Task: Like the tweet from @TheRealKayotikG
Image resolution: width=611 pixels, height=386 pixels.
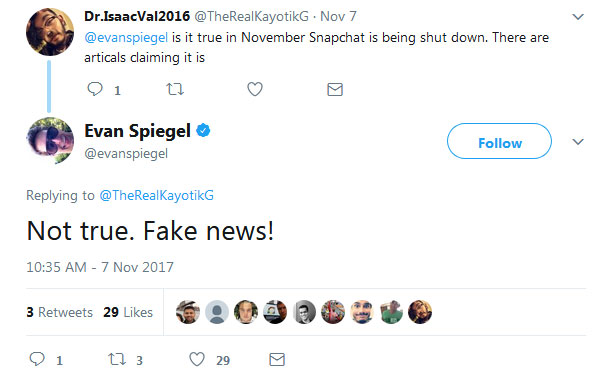Action: pyautogui.click(x=255, y=89)
